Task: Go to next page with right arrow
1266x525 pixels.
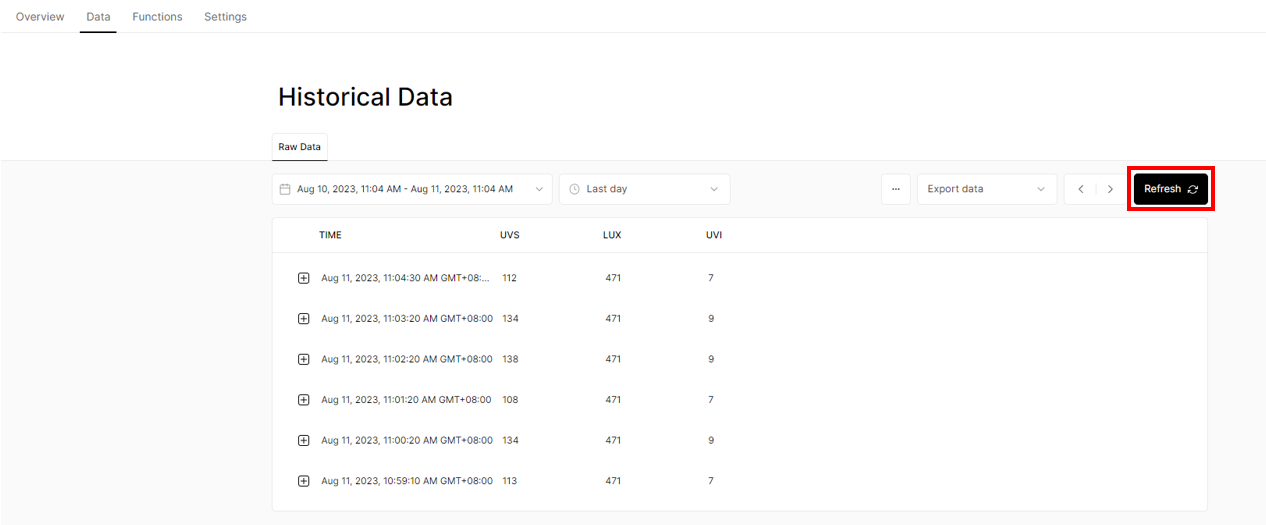Action: click(x=1110, y=189)
